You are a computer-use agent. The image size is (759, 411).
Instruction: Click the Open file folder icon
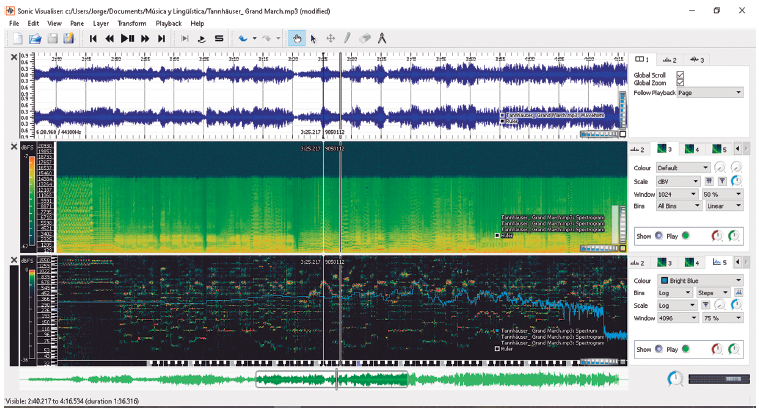click(x=35, y=38)
